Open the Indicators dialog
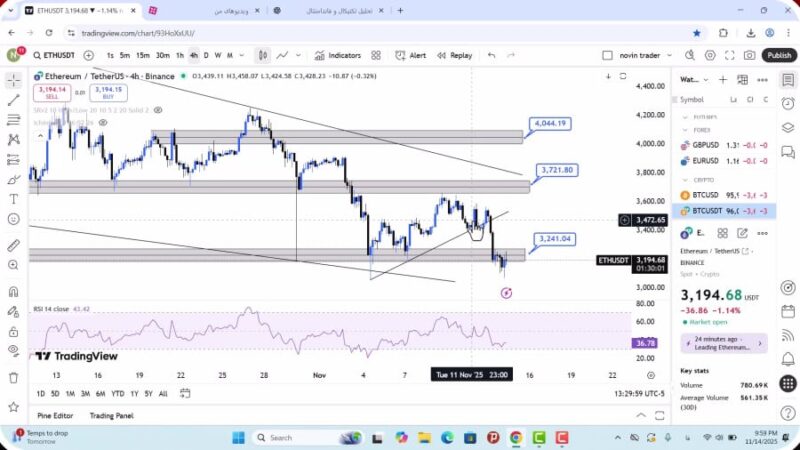The height and width of the screenshot is (450, 800). [339, 56]
